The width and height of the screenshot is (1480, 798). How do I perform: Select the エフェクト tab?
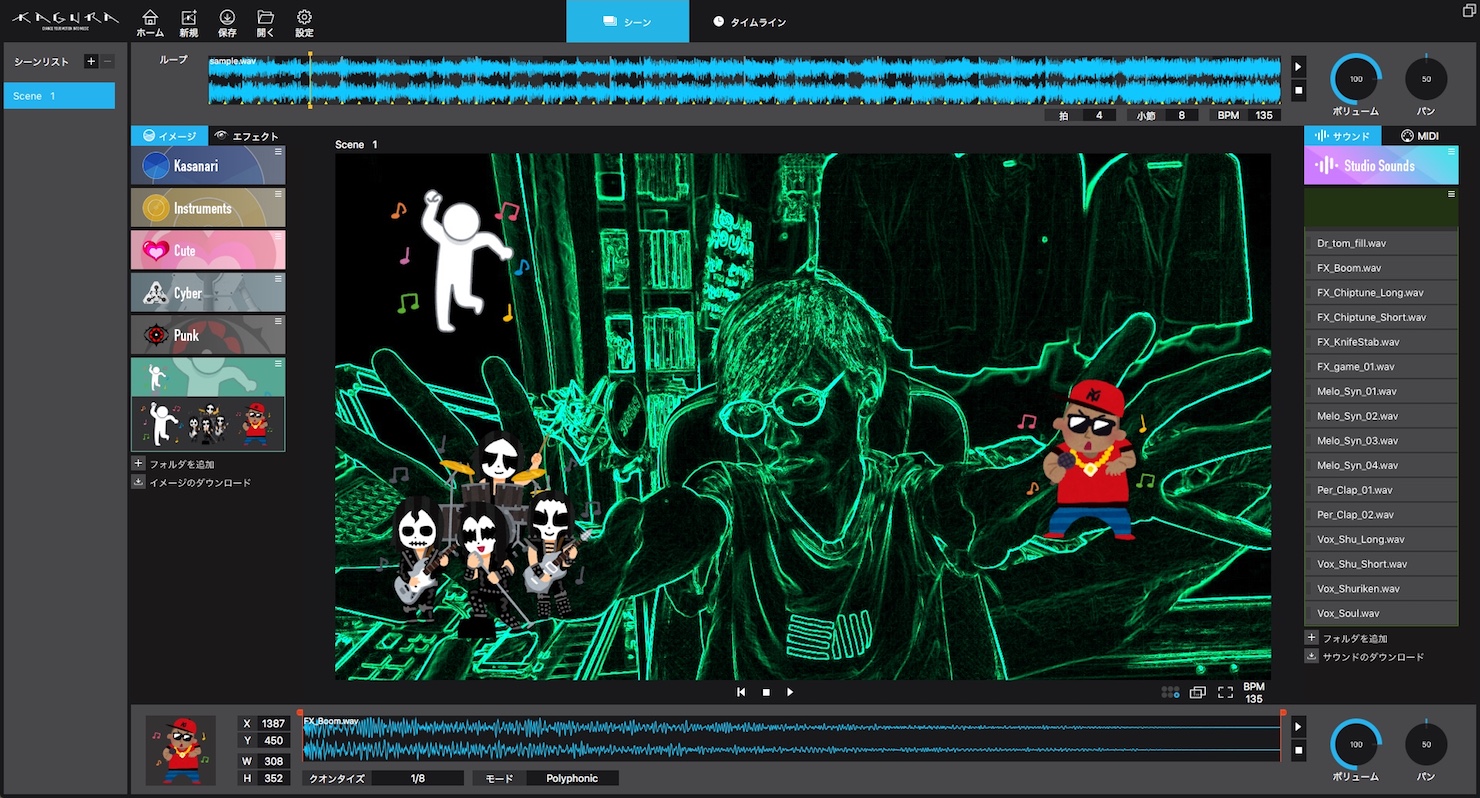tap(247, 136)
